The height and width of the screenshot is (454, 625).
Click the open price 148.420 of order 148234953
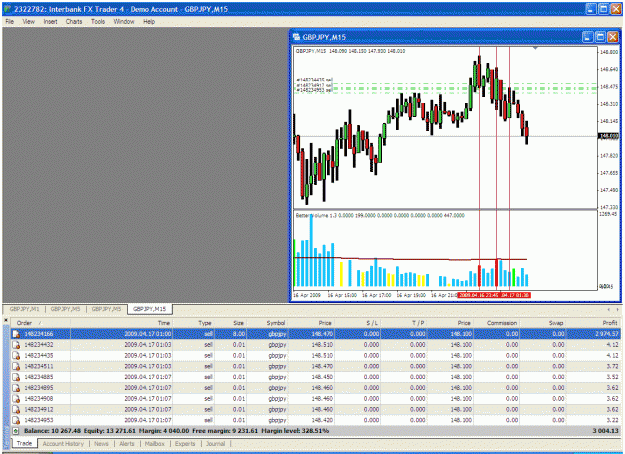(x=322, y=420)
